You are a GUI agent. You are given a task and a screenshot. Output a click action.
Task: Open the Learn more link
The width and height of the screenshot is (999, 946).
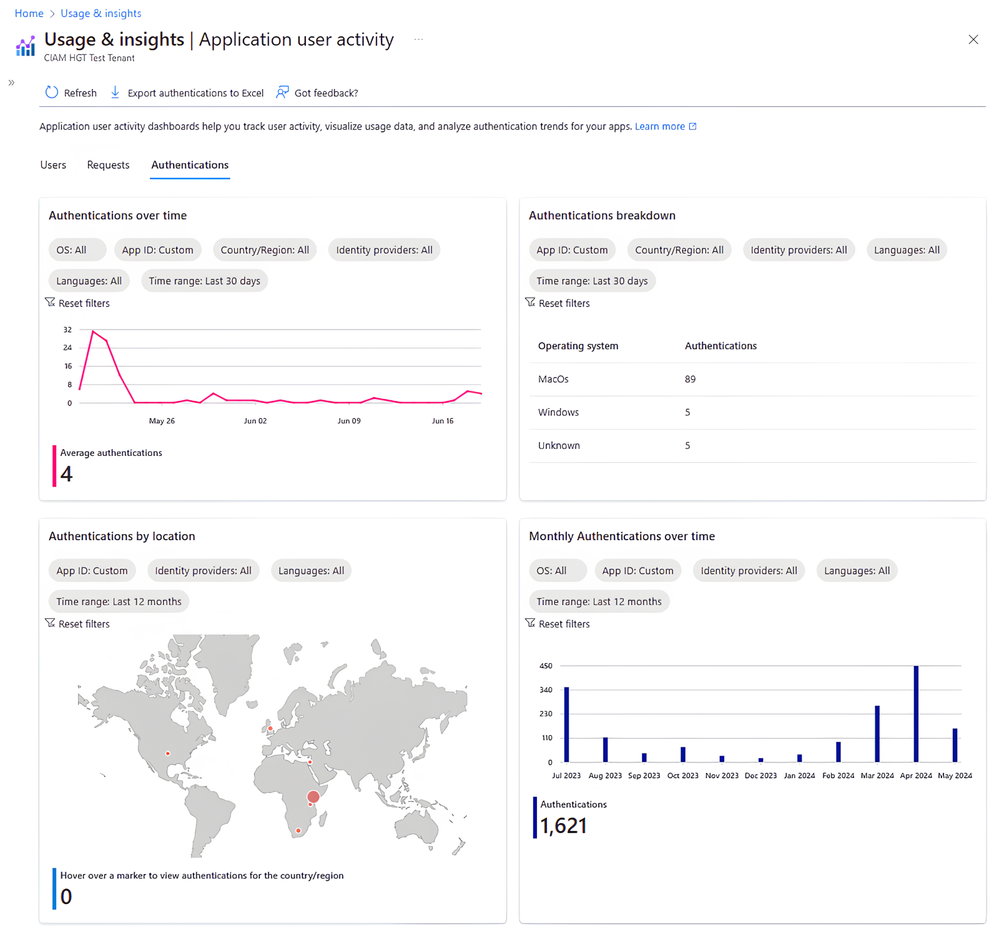(659, 126)
